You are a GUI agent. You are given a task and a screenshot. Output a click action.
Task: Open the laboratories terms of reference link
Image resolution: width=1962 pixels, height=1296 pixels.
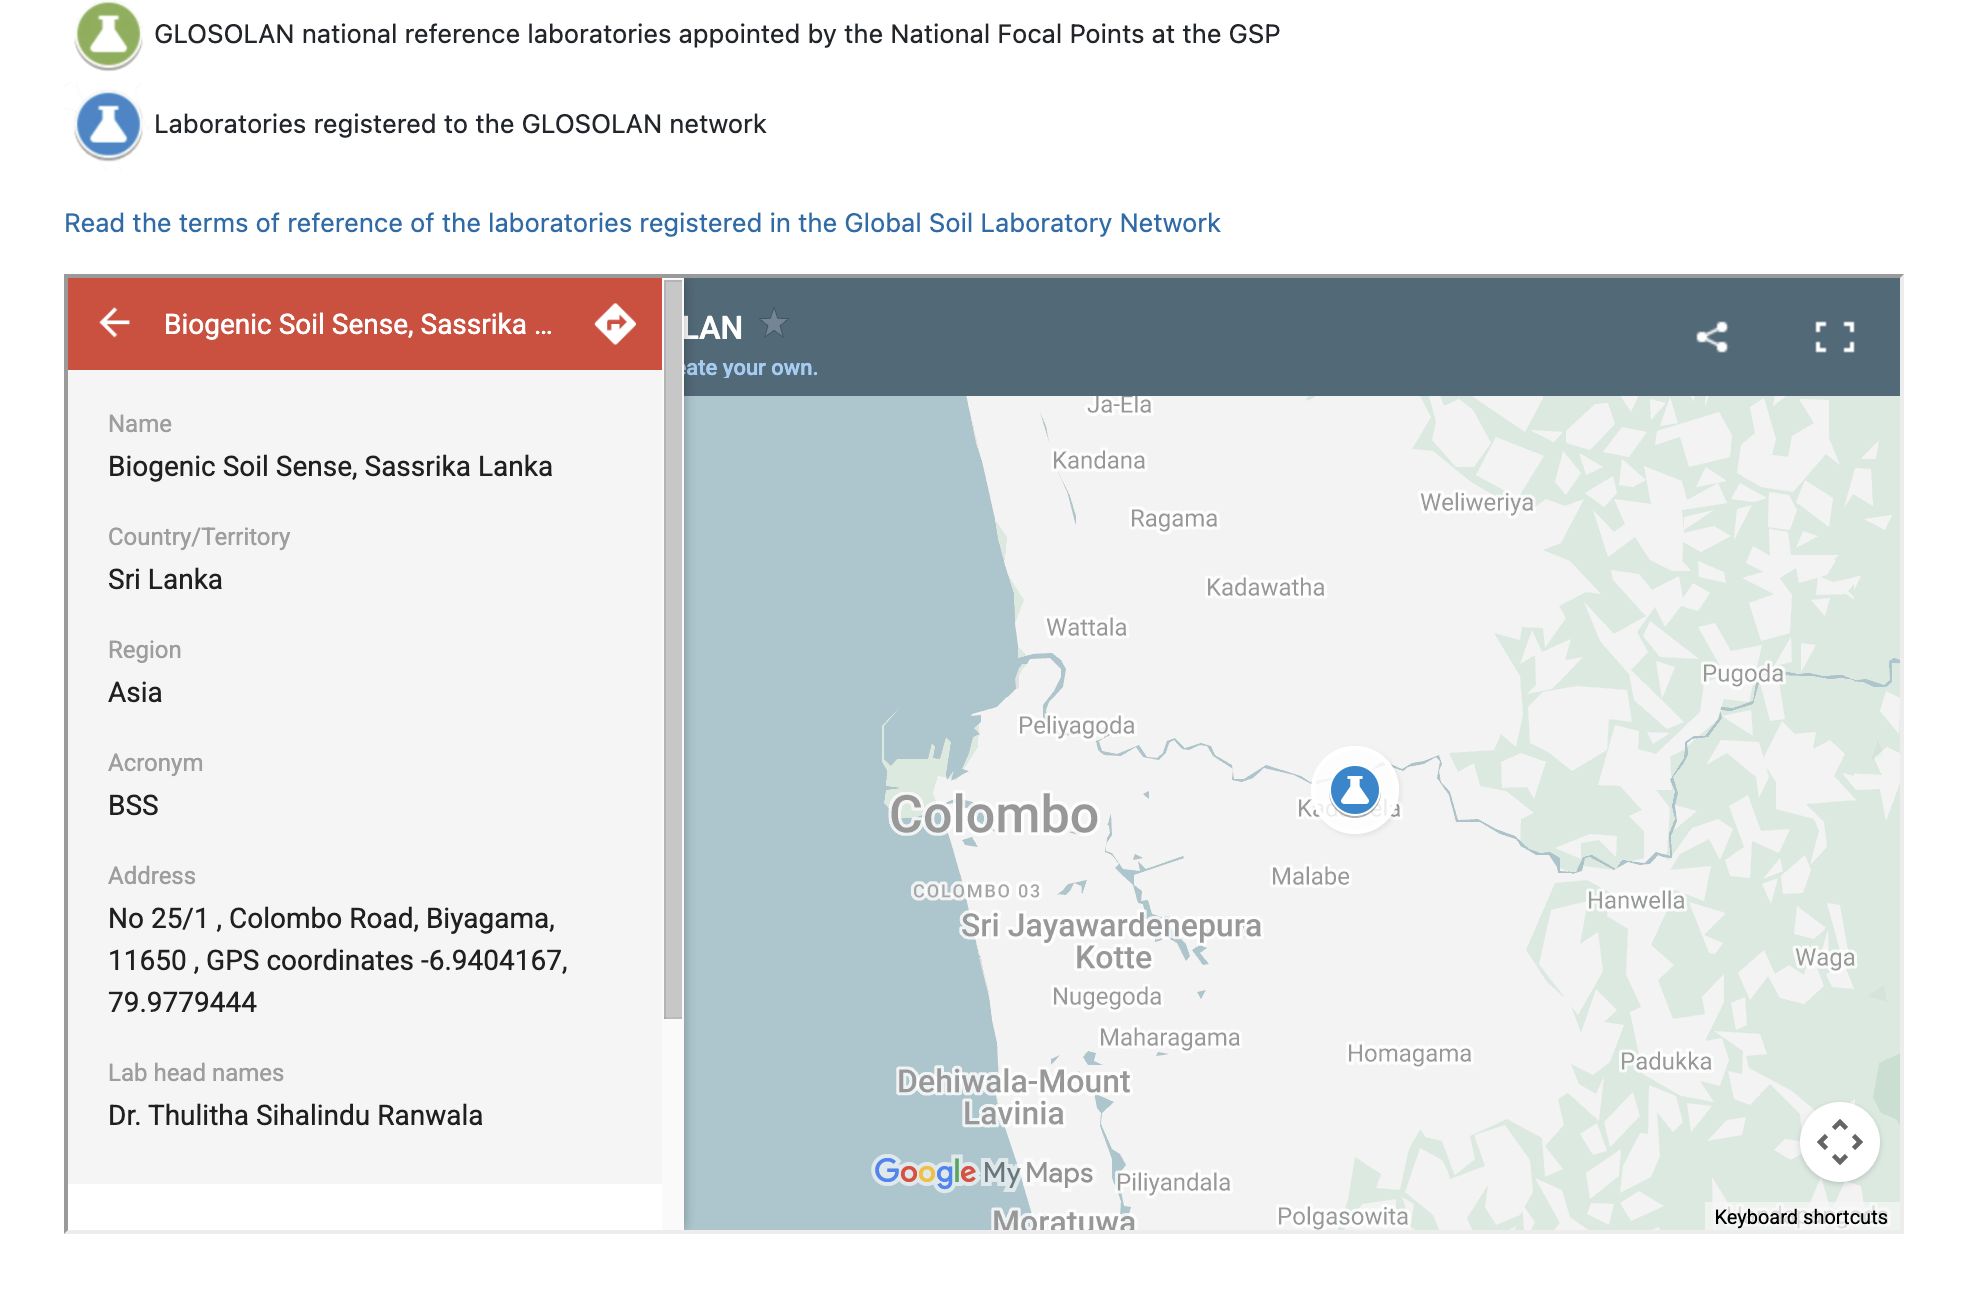pyautogui.click(x=642, y=223)
